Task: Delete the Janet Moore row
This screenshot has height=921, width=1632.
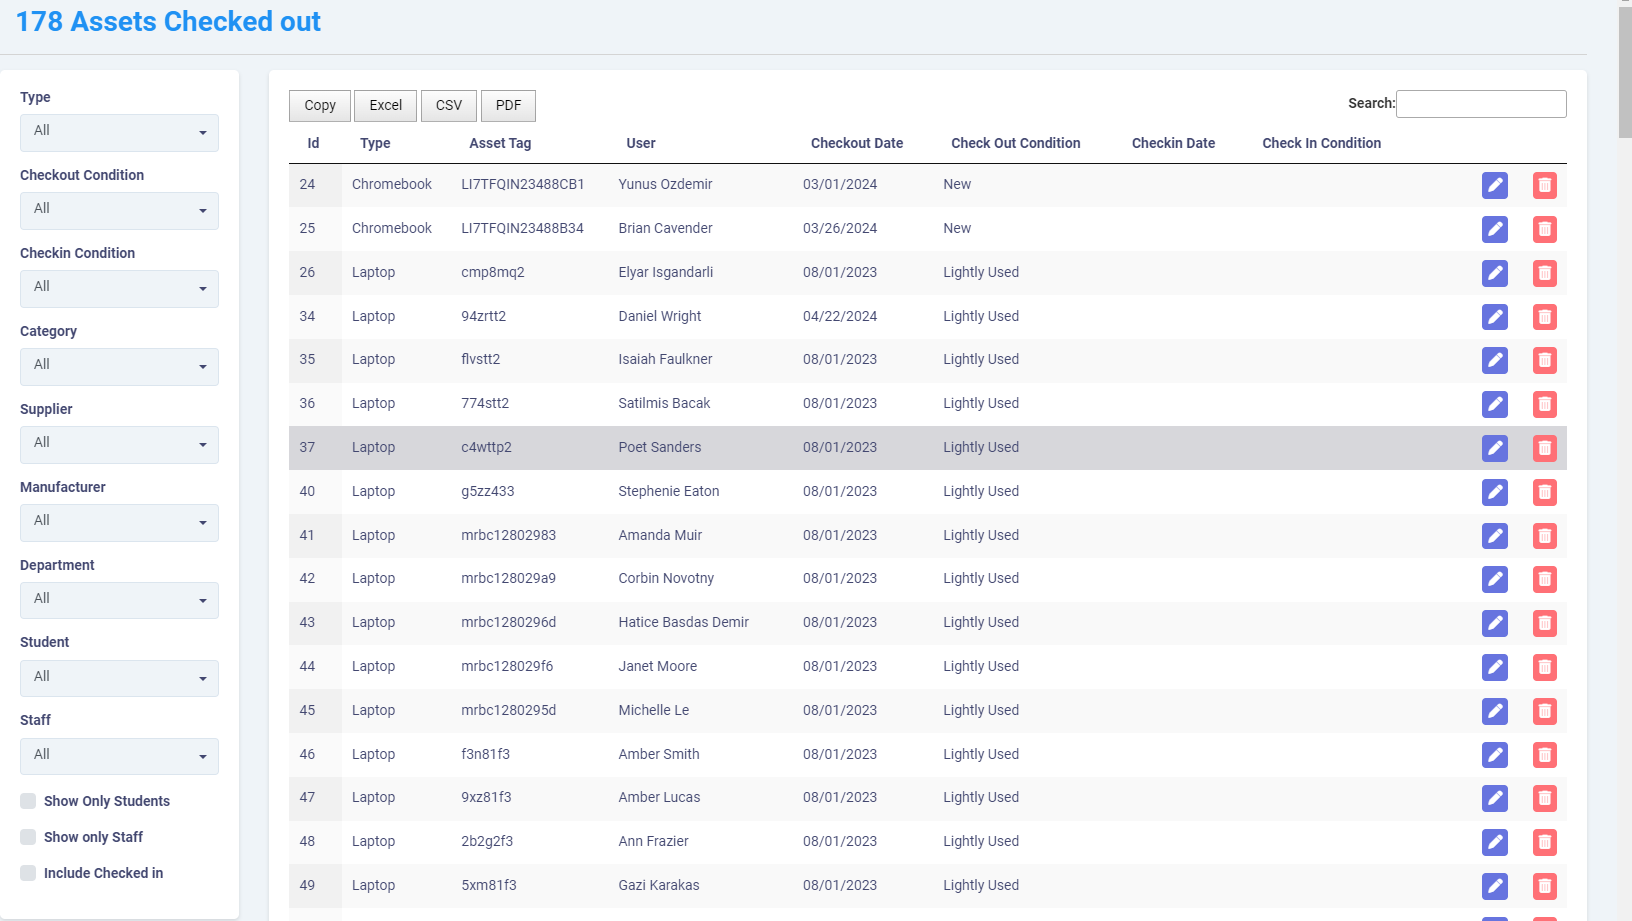Action: pyautogui.click(x=1545, y=667)
